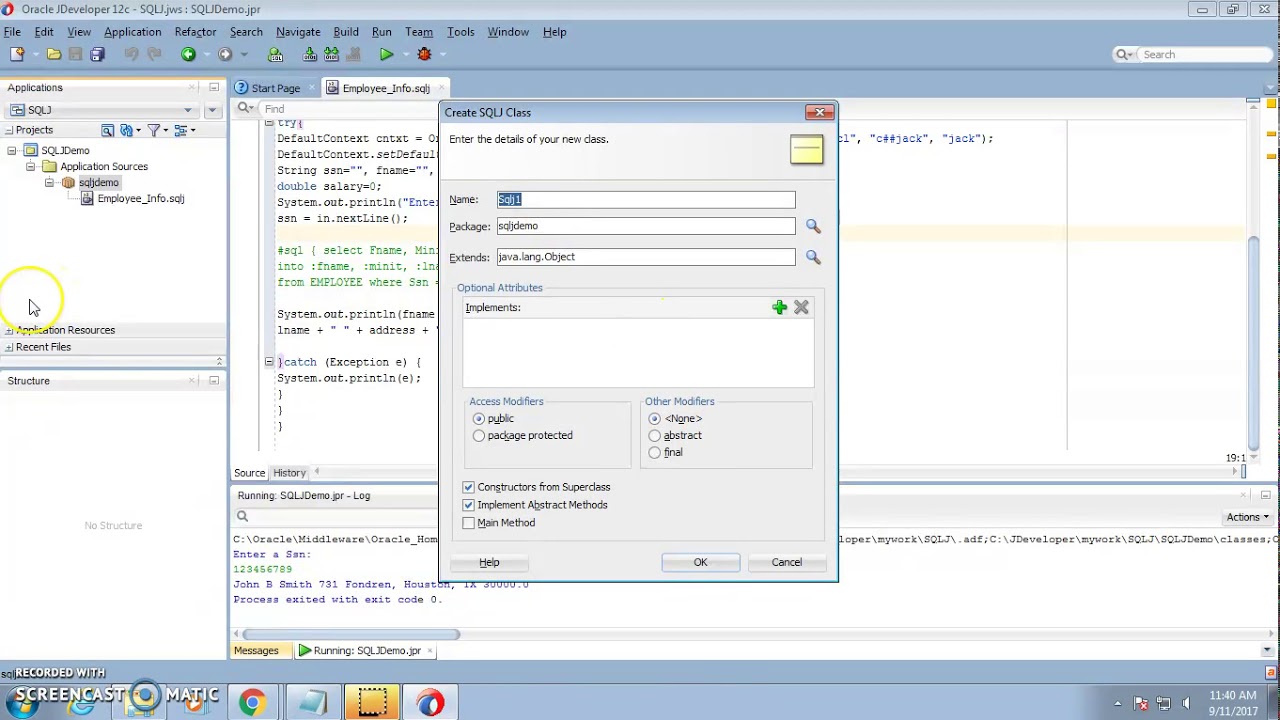Click the New file toolbar icon
Image resolution: width=1280 pixels, height=720 pixels.
(17, 54)
